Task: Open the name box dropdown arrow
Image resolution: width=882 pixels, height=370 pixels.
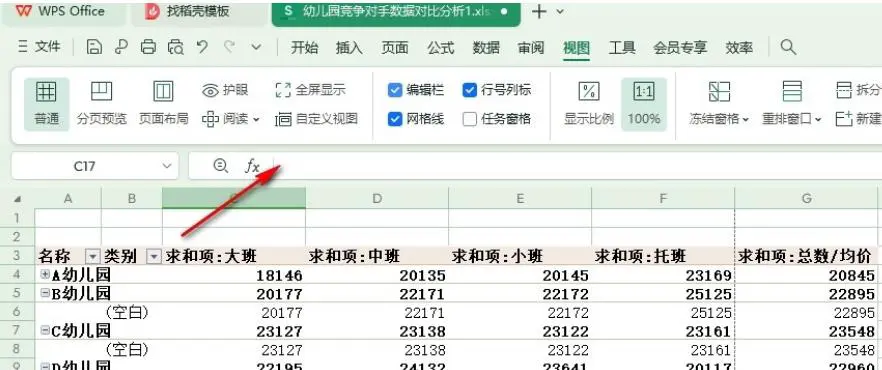Action: [x=166, y=166]
